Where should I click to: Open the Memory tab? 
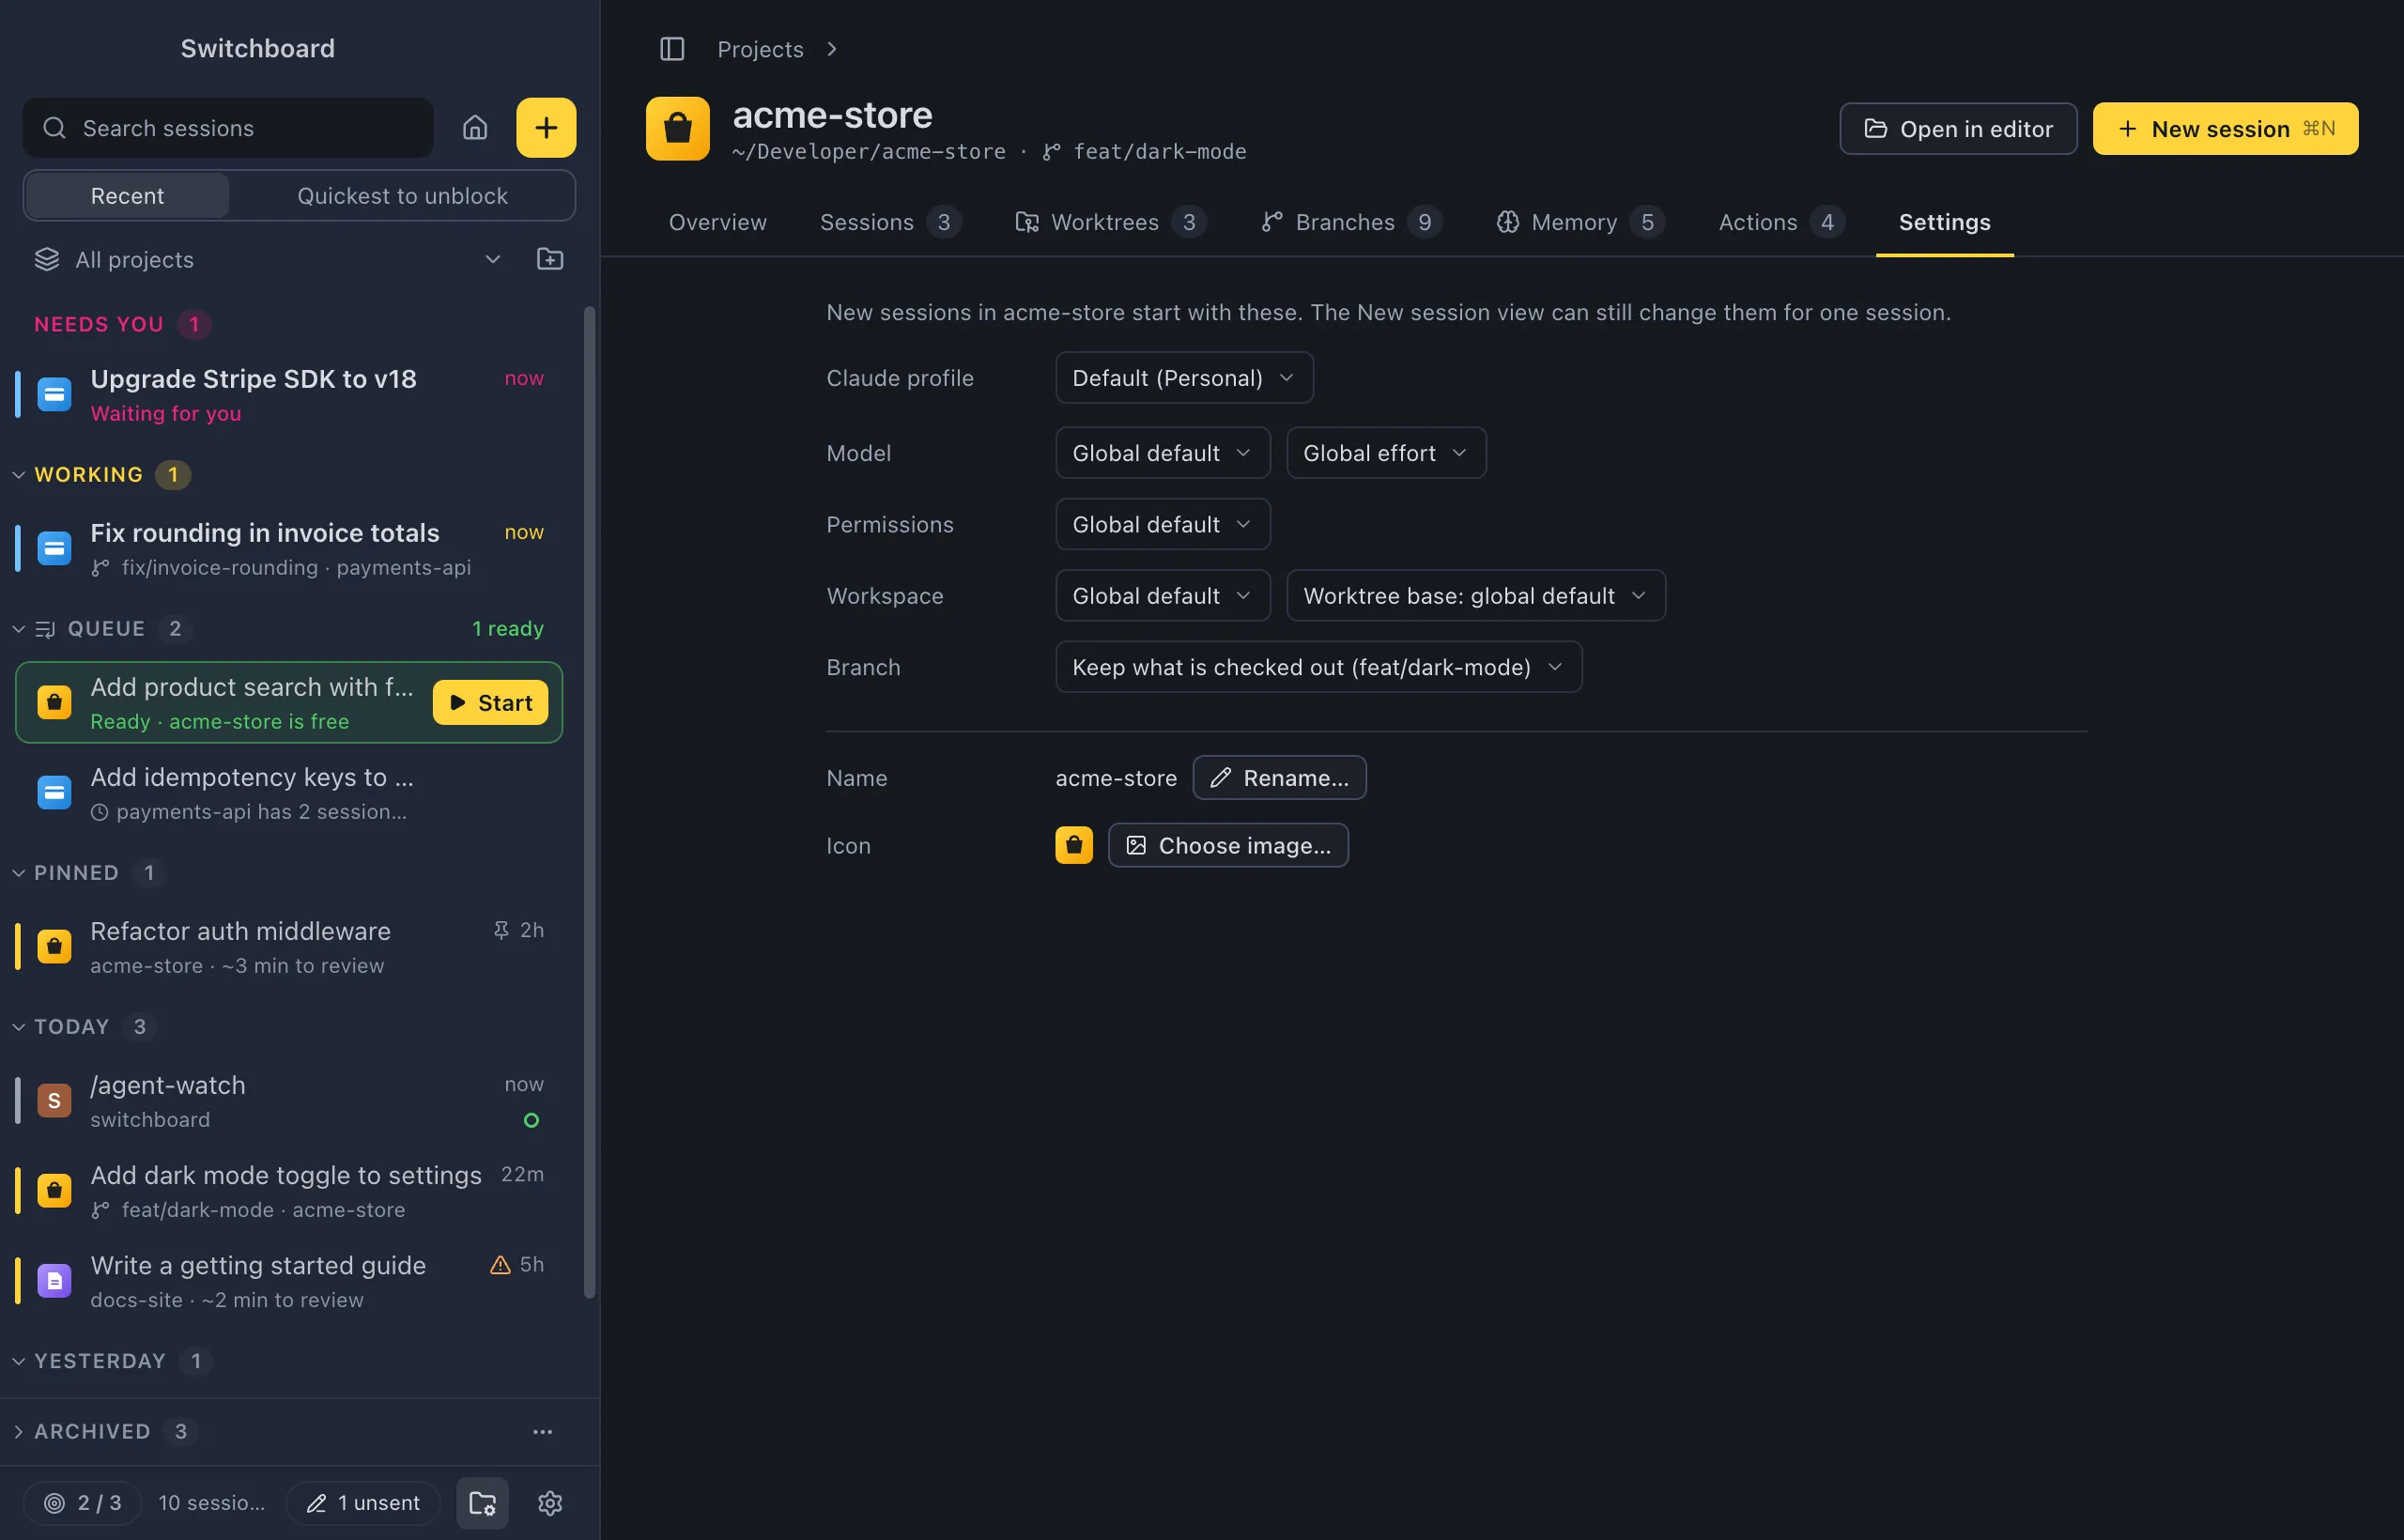(x=1580, y=222)
